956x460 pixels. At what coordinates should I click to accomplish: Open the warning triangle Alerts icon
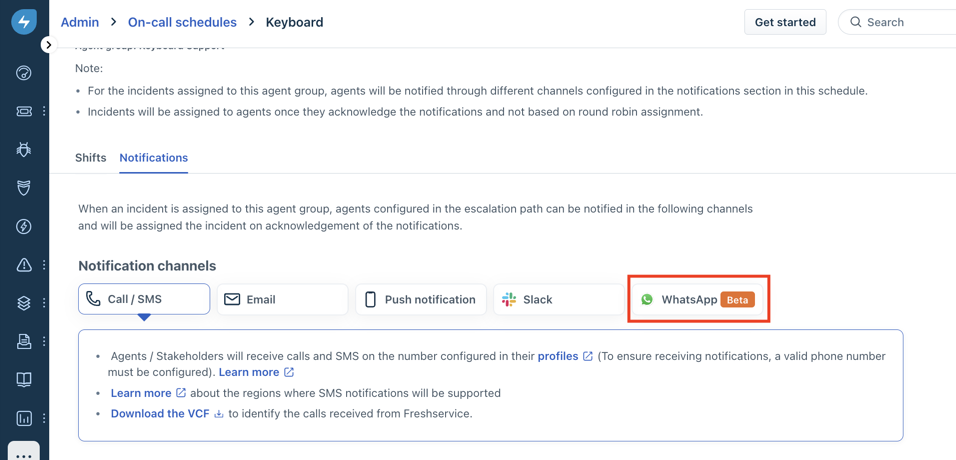(24, 265)
